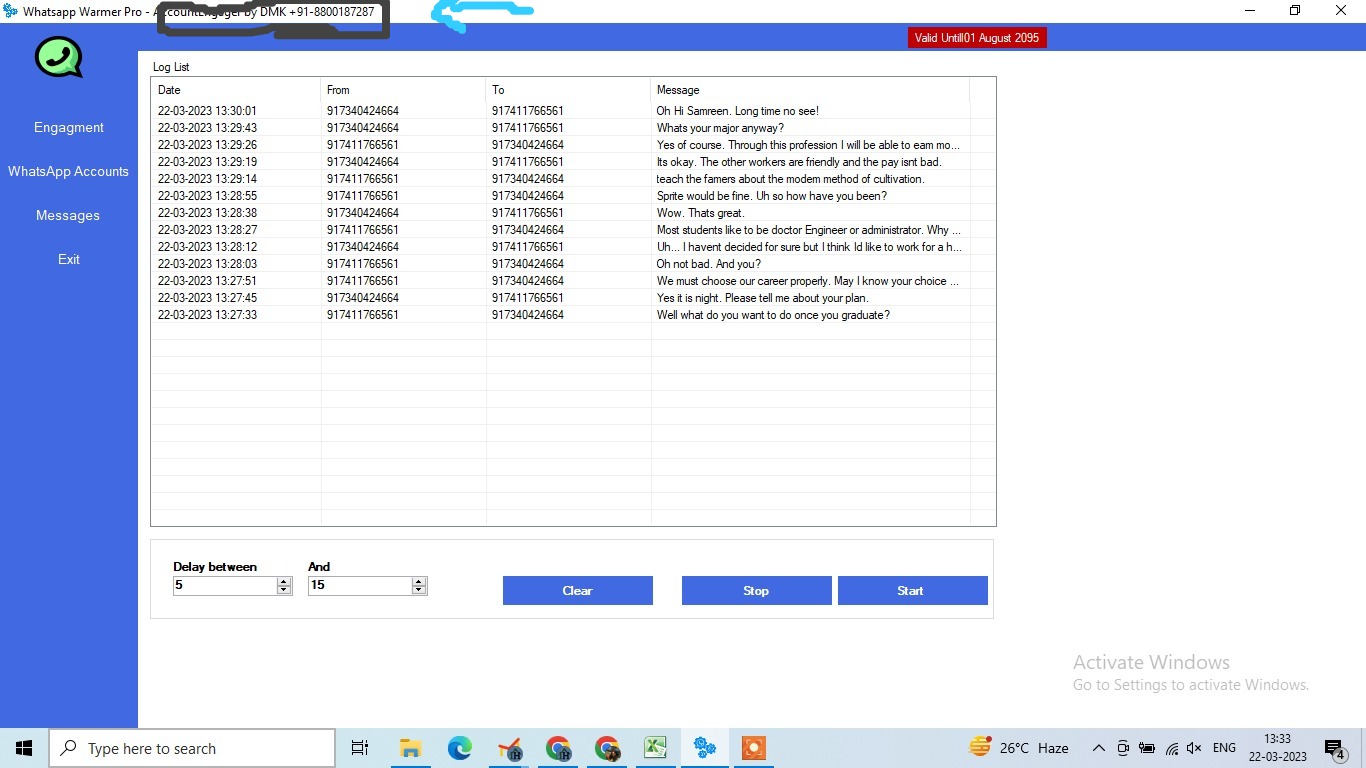Open Task View from the taskbar
Image resolution: width=1366 pixels, height=768 pixels.
click(x=360, y=748)
